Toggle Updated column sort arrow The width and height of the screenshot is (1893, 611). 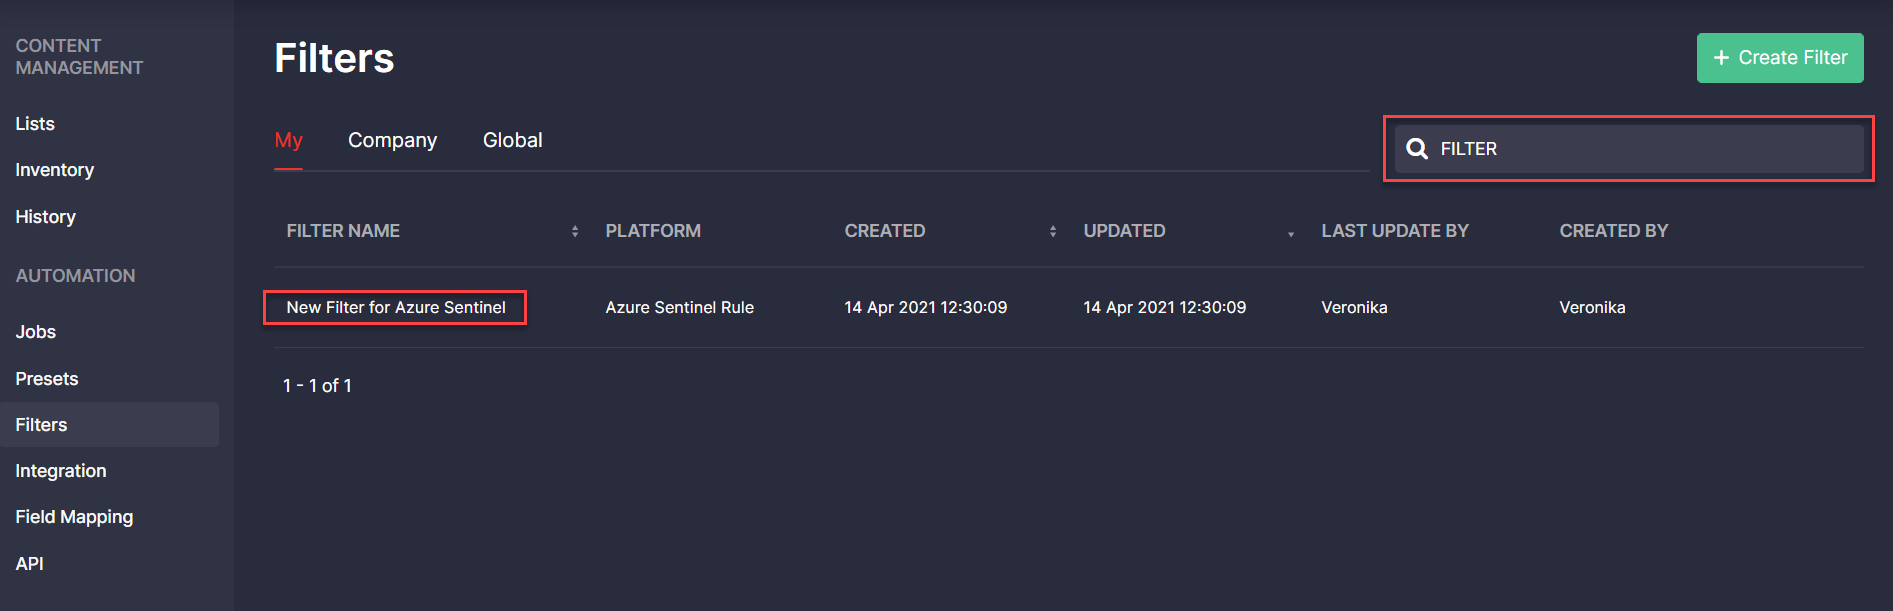tap(1291, 233)
